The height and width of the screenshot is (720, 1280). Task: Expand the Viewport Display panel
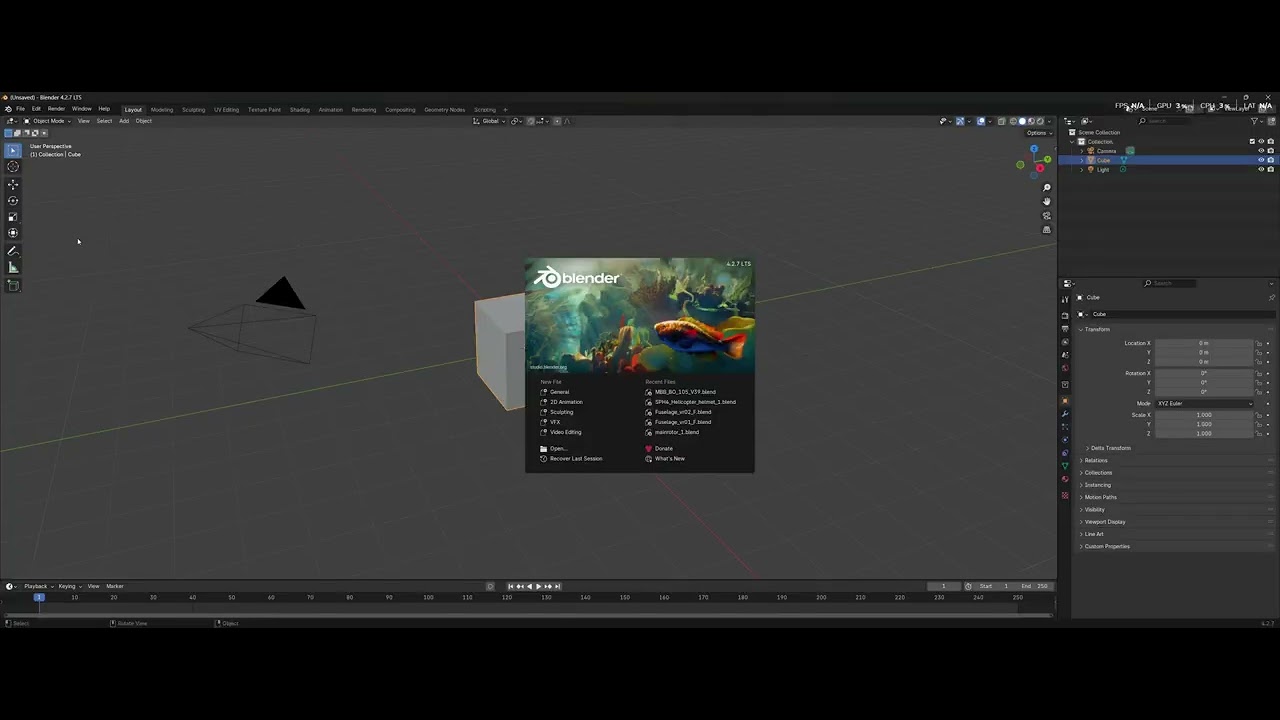1103,522
